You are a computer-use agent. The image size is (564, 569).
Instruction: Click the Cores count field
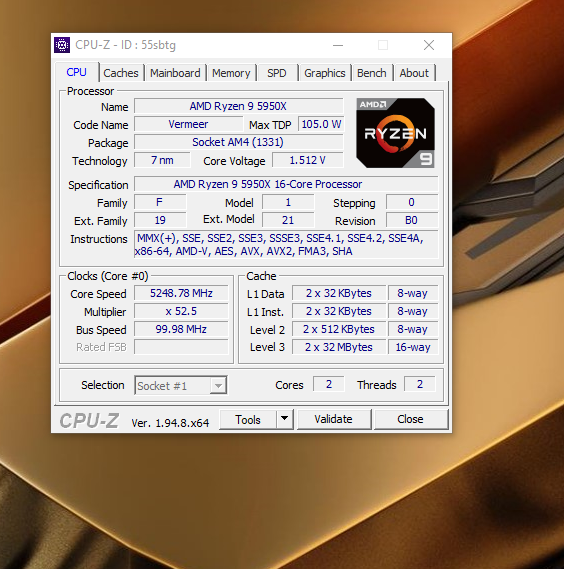pyautogui.click(x=329, y=384)
